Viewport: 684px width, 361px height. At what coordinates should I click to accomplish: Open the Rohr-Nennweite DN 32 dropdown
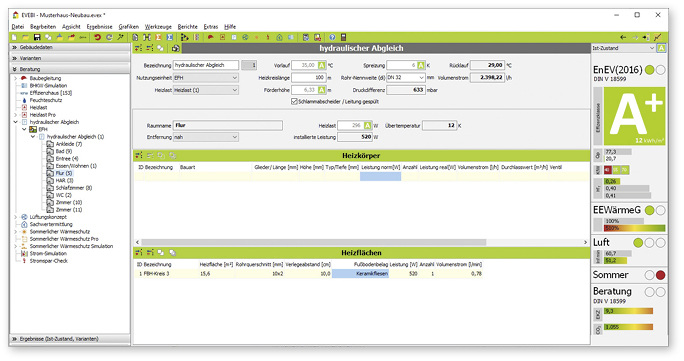click(x=406, y=78)
